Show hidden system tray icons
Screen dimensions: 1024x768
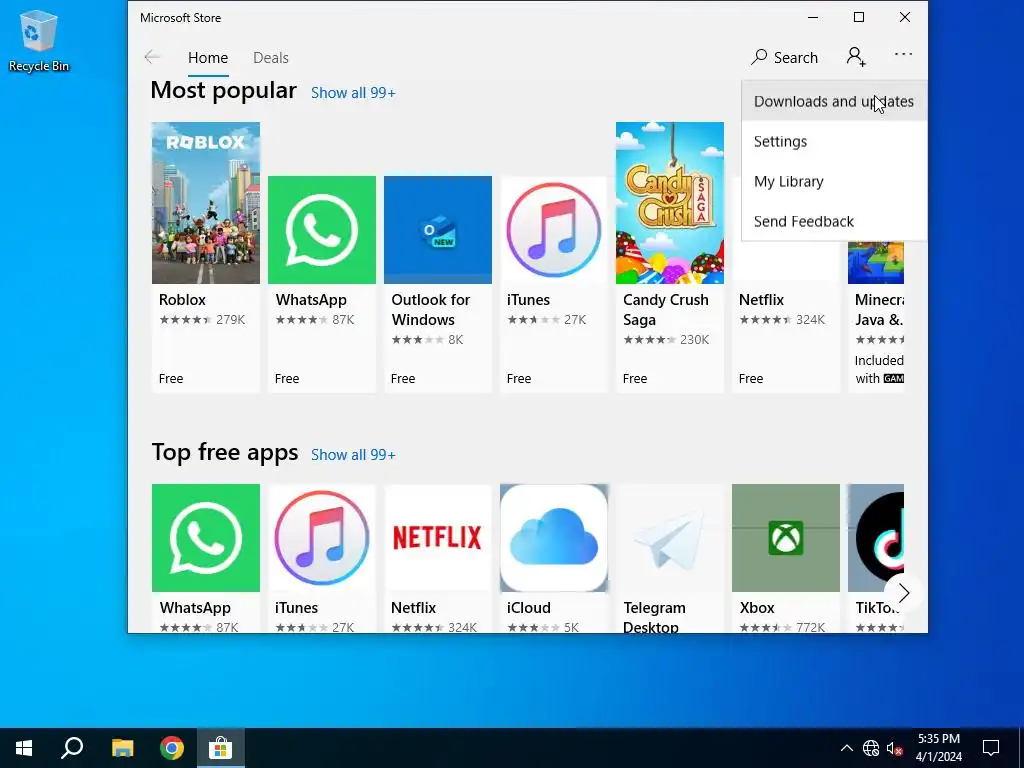(x=846, y=748)
